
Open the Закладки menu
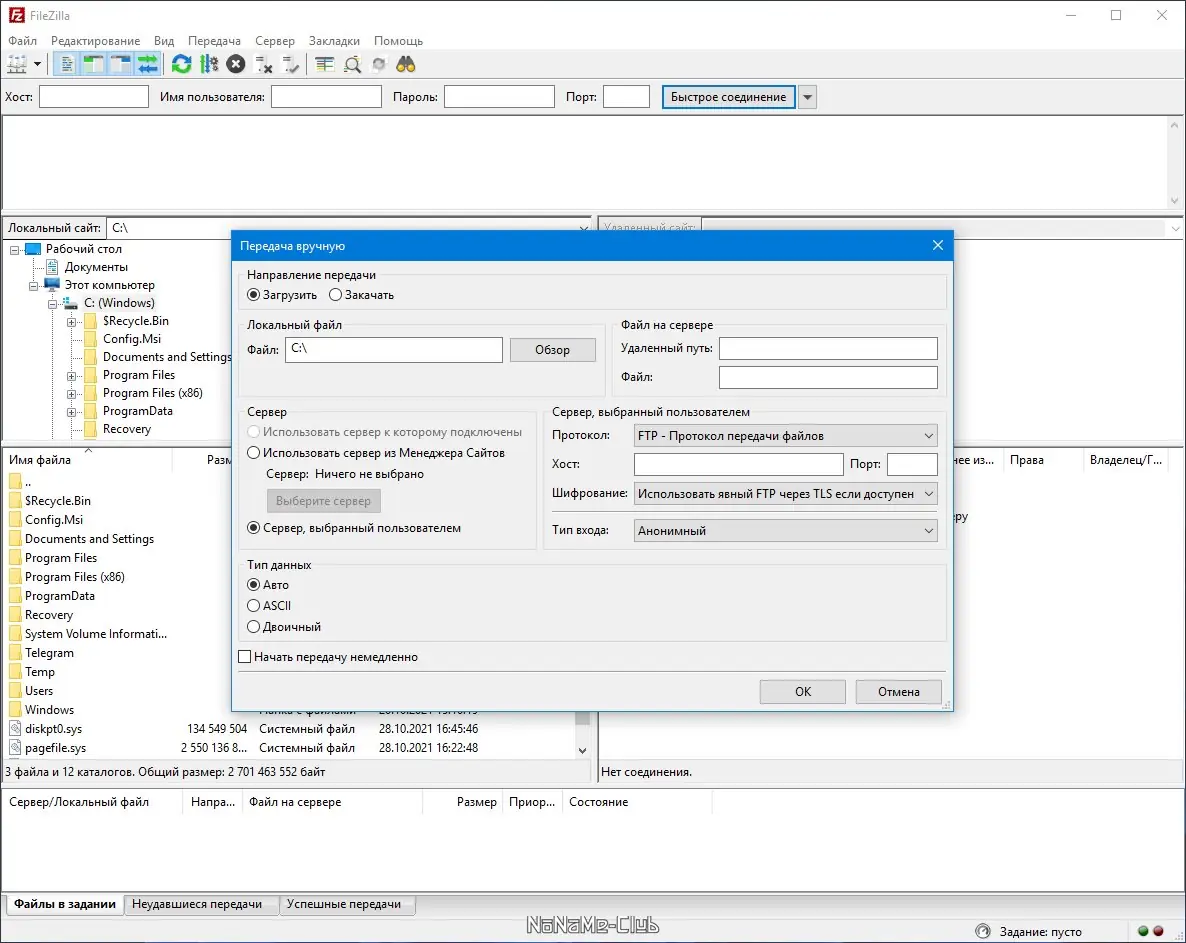click(x=334, y=41)
